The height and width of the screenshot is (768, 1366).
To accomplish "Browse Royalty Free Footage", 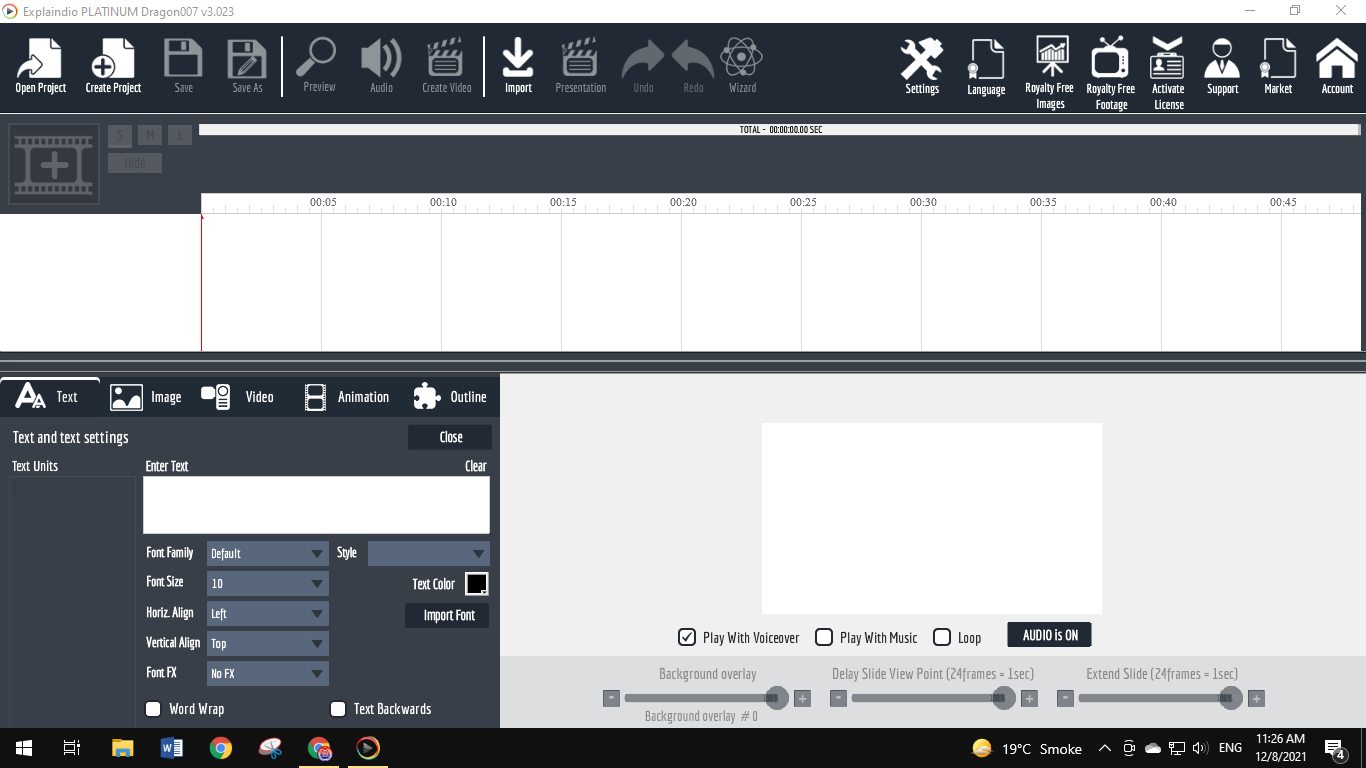I will tap(1110, 72).
